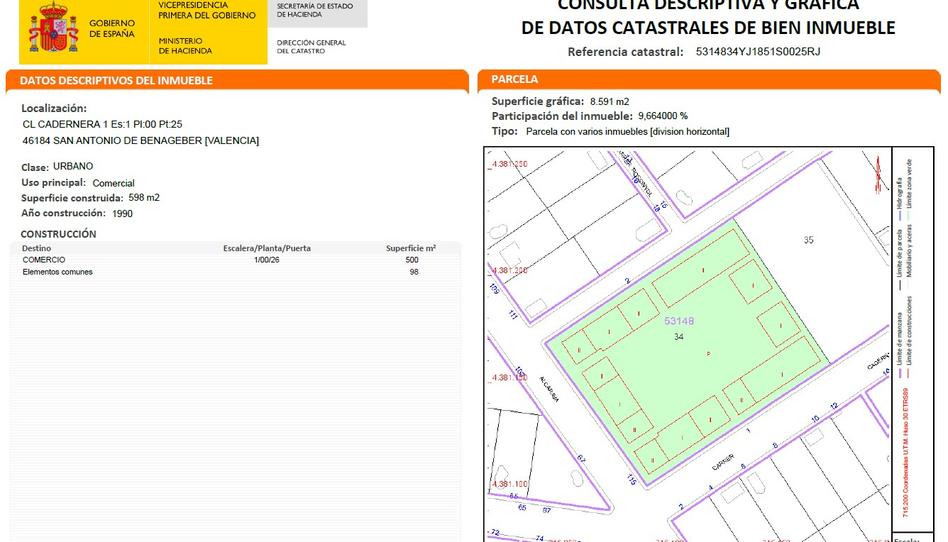This screenshot has width=948, height=542.
Task: Select the DATOS DESCRIPTIVOS DEL INMUEBLE header
Action: pyautogui.click(x=116, y=80)
